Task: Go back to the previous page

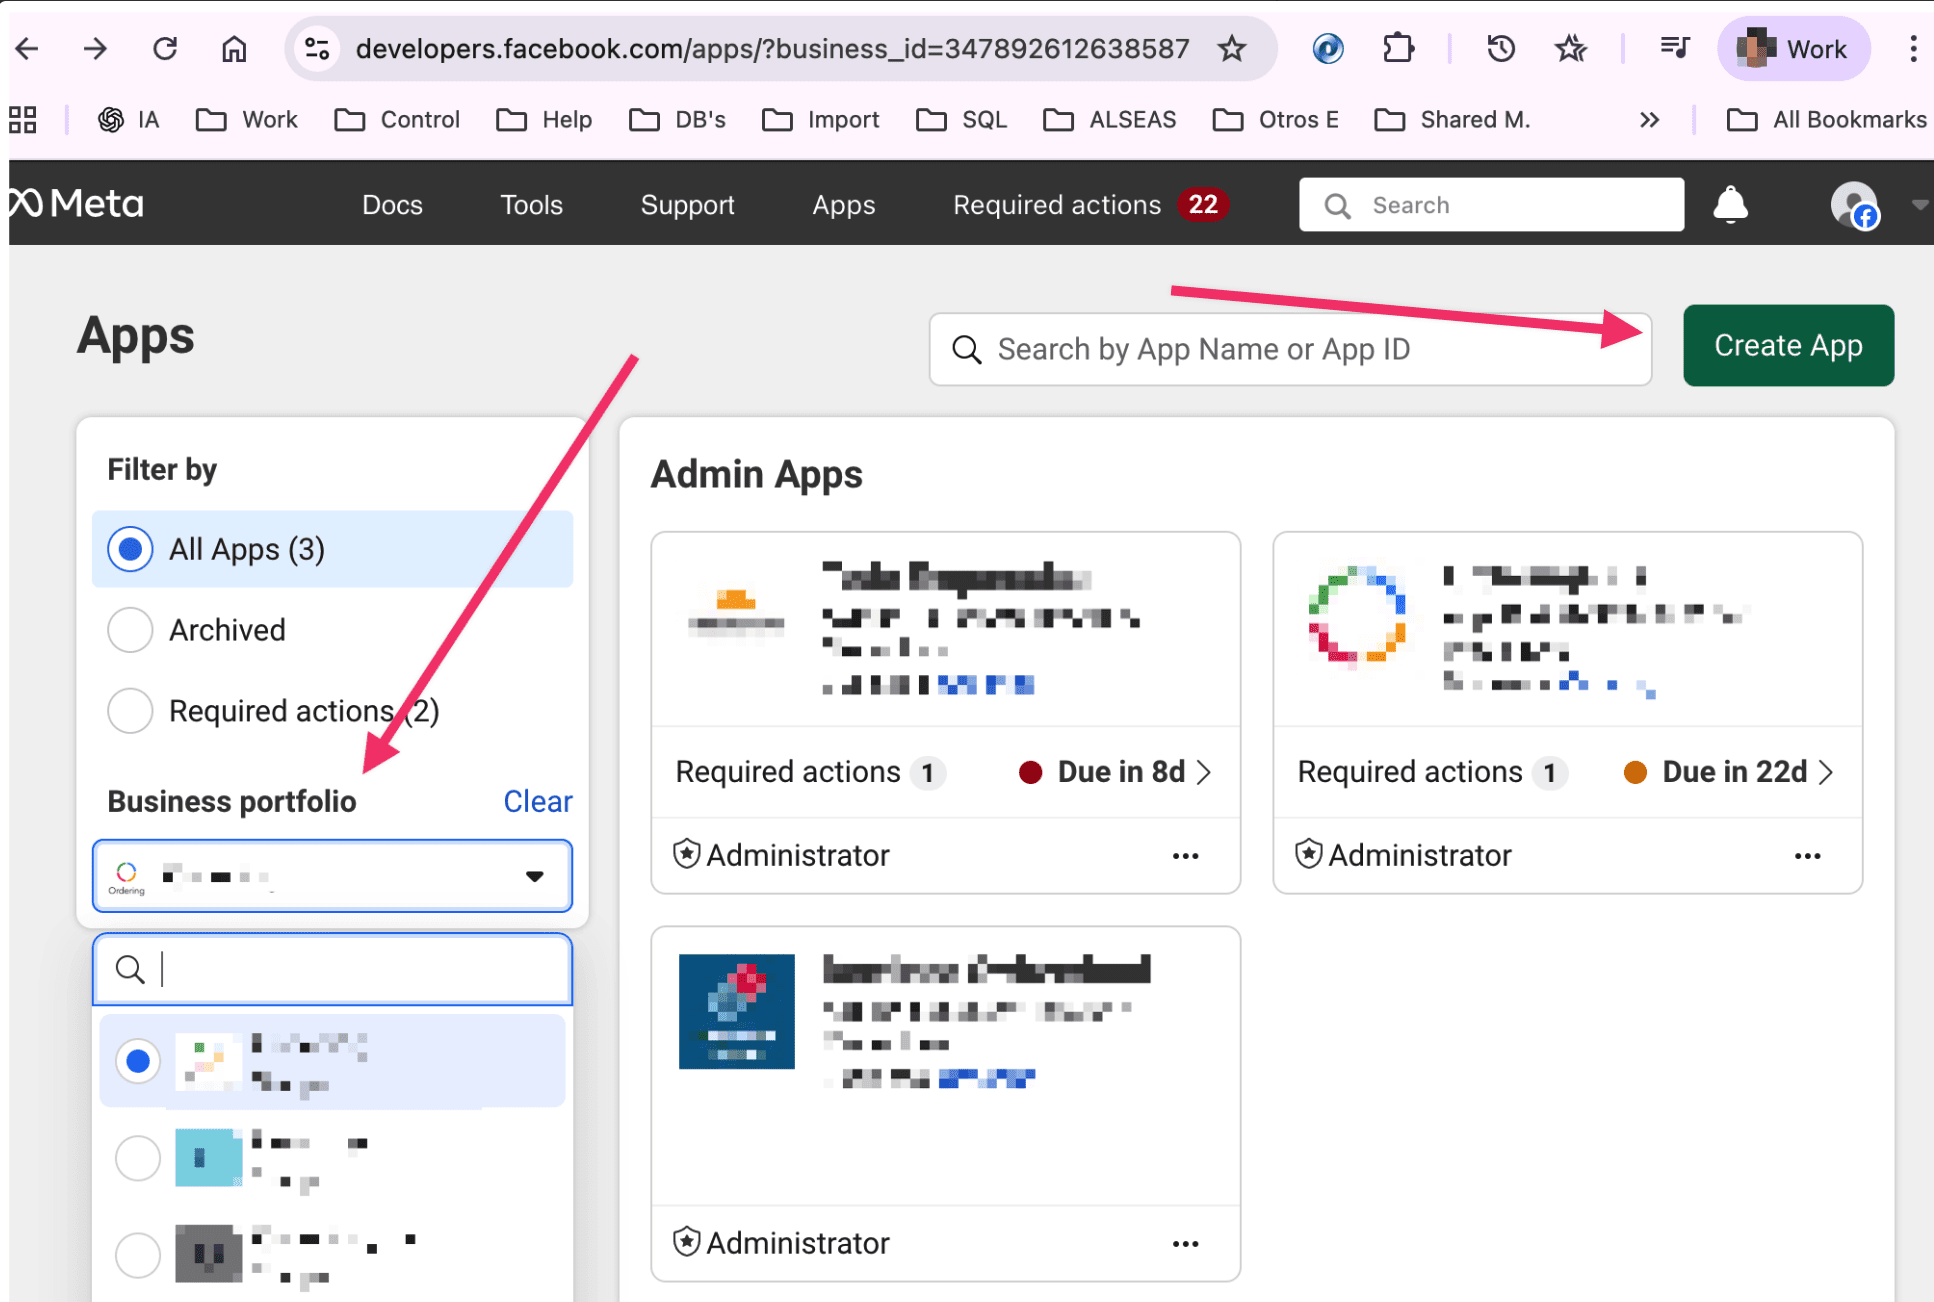Action: point(27,48)
